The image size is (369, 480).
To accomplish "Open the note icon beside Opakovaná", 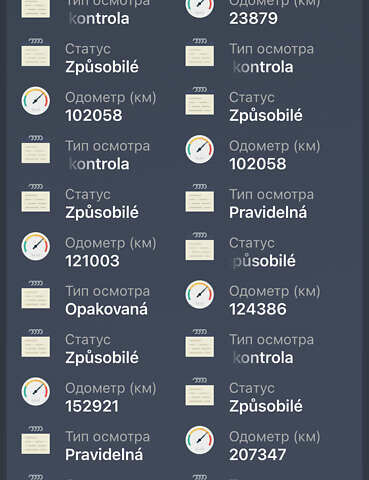I will click(x=36, y=294).
